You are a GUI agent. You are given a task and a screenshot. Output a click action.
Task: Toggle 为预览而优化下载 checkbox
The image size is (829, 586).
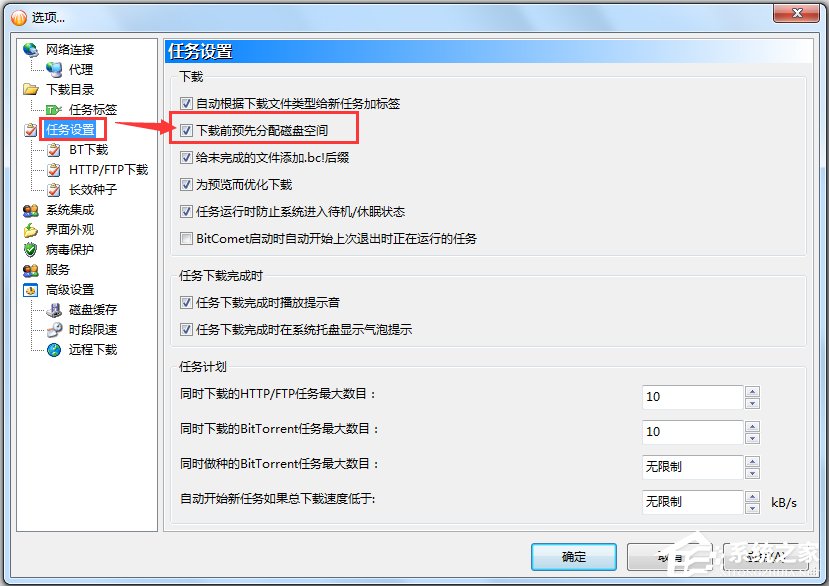point(186,185)
